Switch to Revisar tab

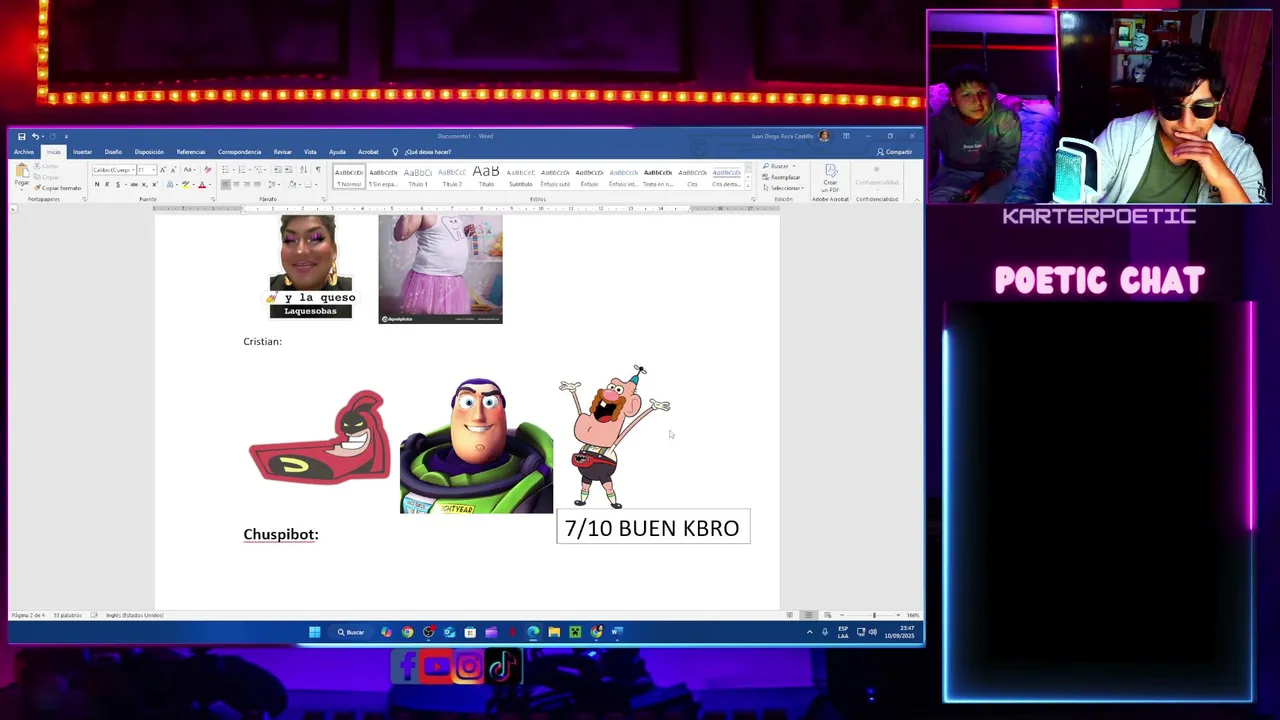point(282,152)
